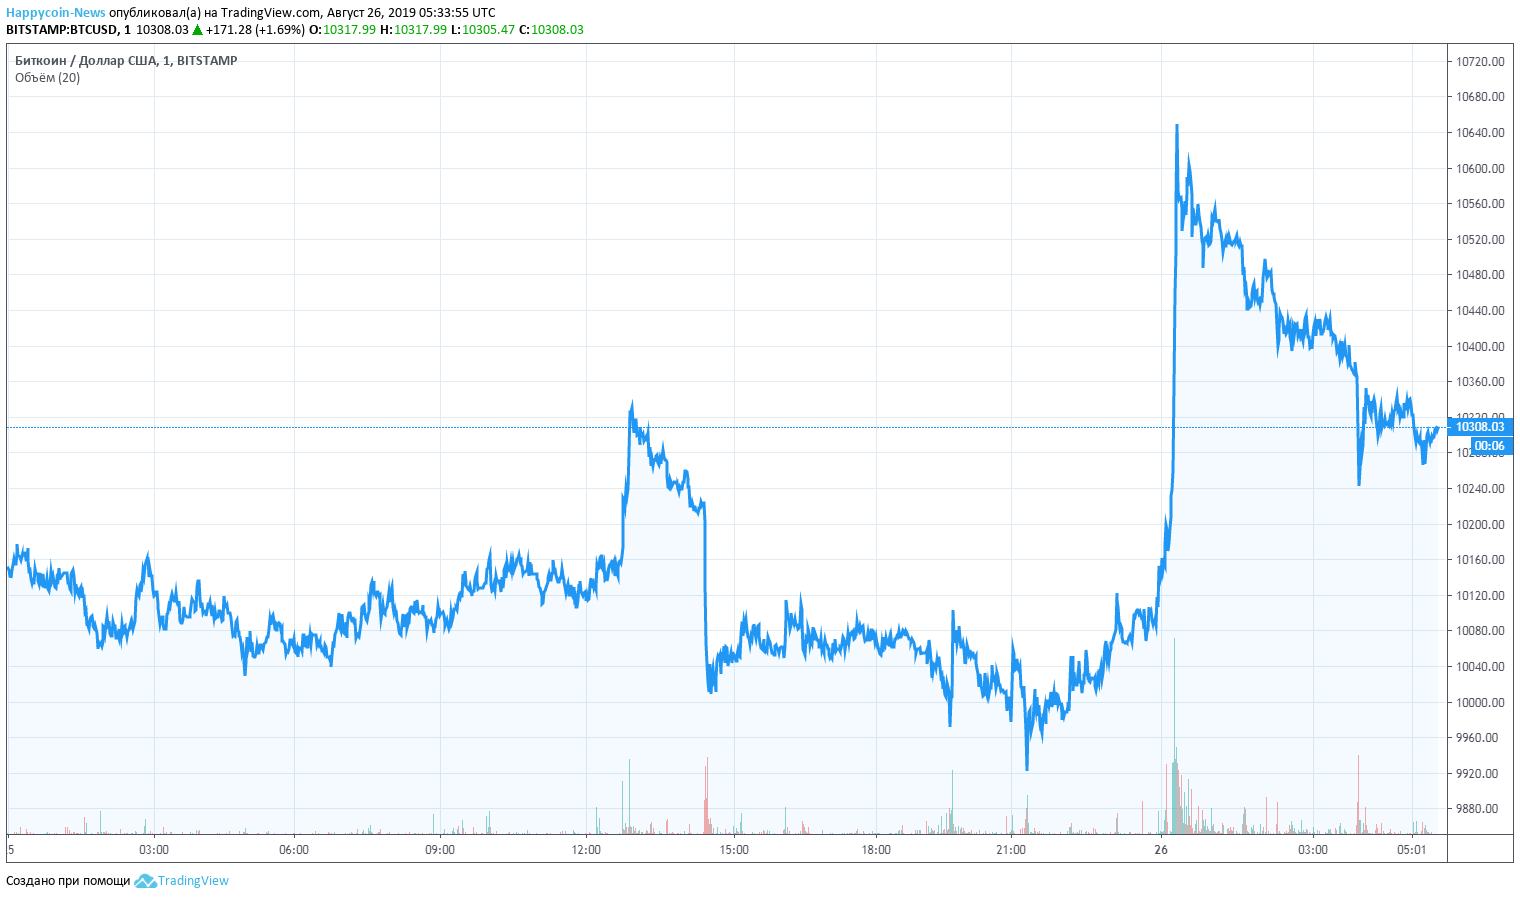
Task: Click the 06:00 time axis label
Action: coord(294,850)
